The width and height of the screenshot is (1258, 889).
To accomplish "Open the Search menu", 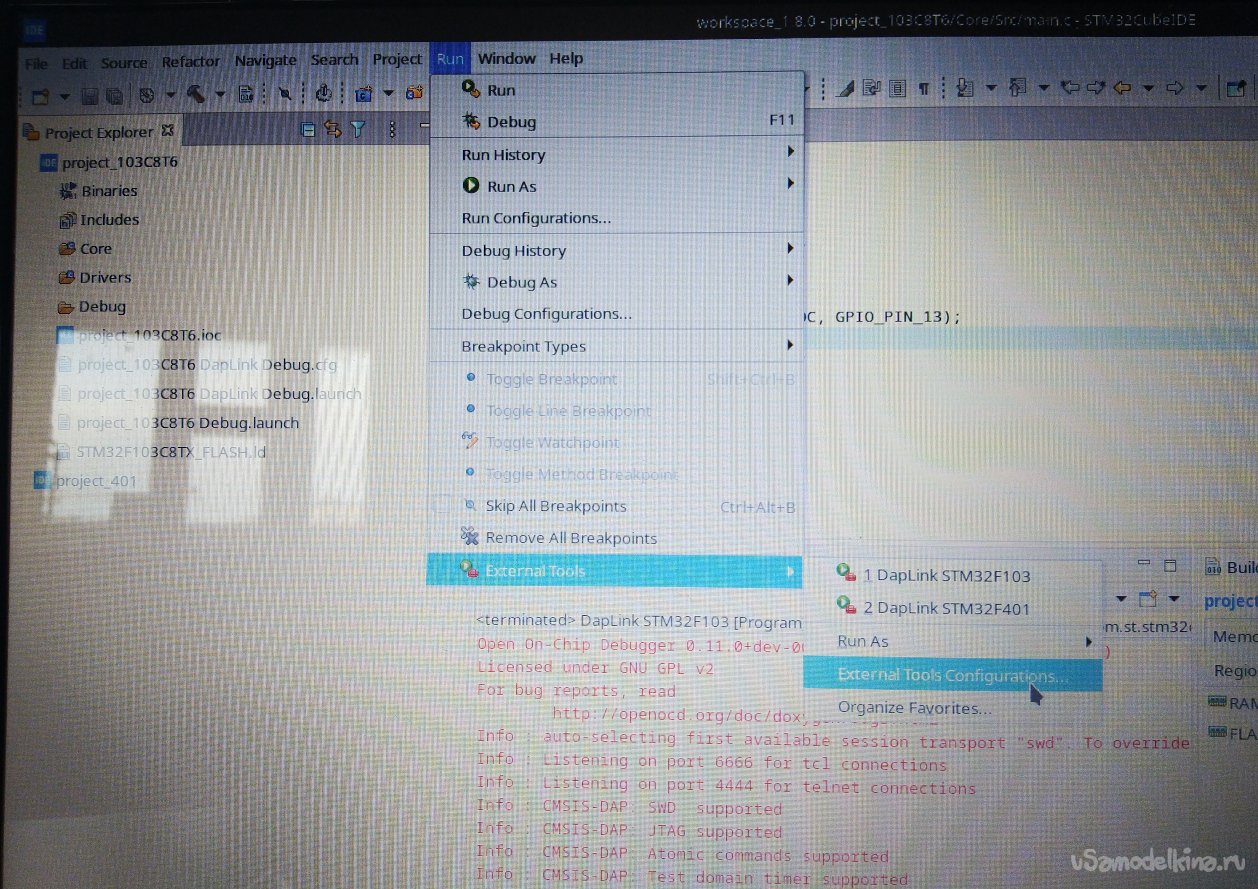I will [x=335, y=59].
